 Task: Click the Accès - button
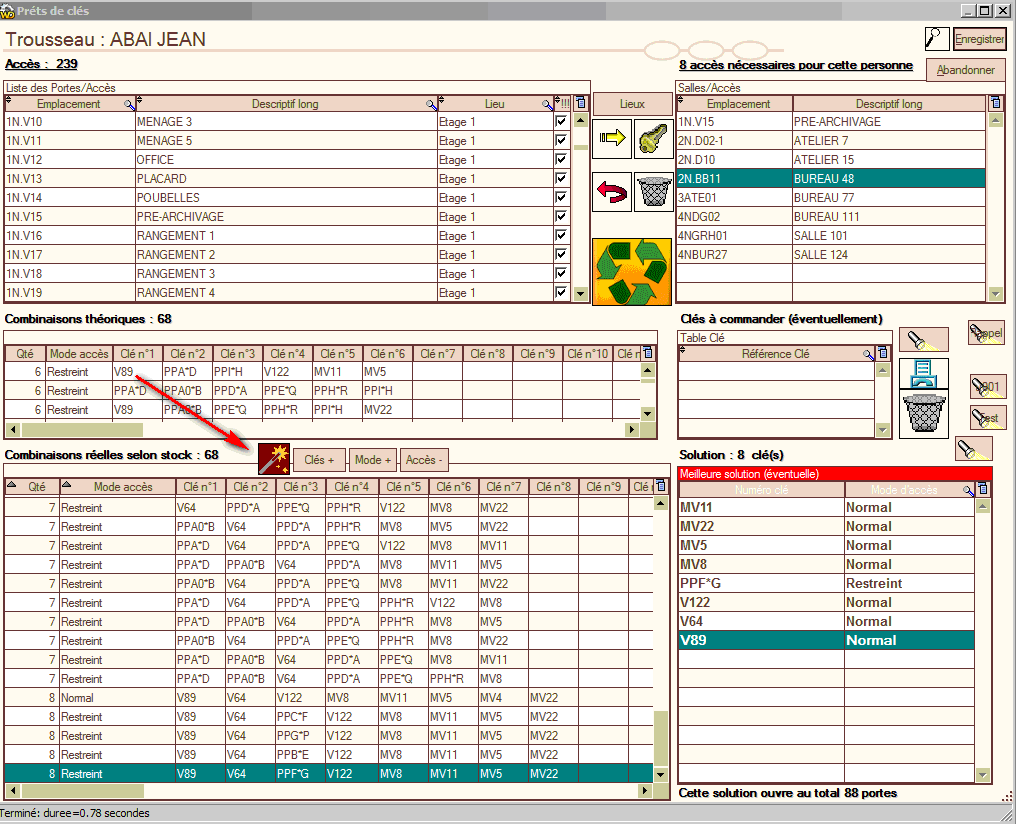click(x=424, y=460)
